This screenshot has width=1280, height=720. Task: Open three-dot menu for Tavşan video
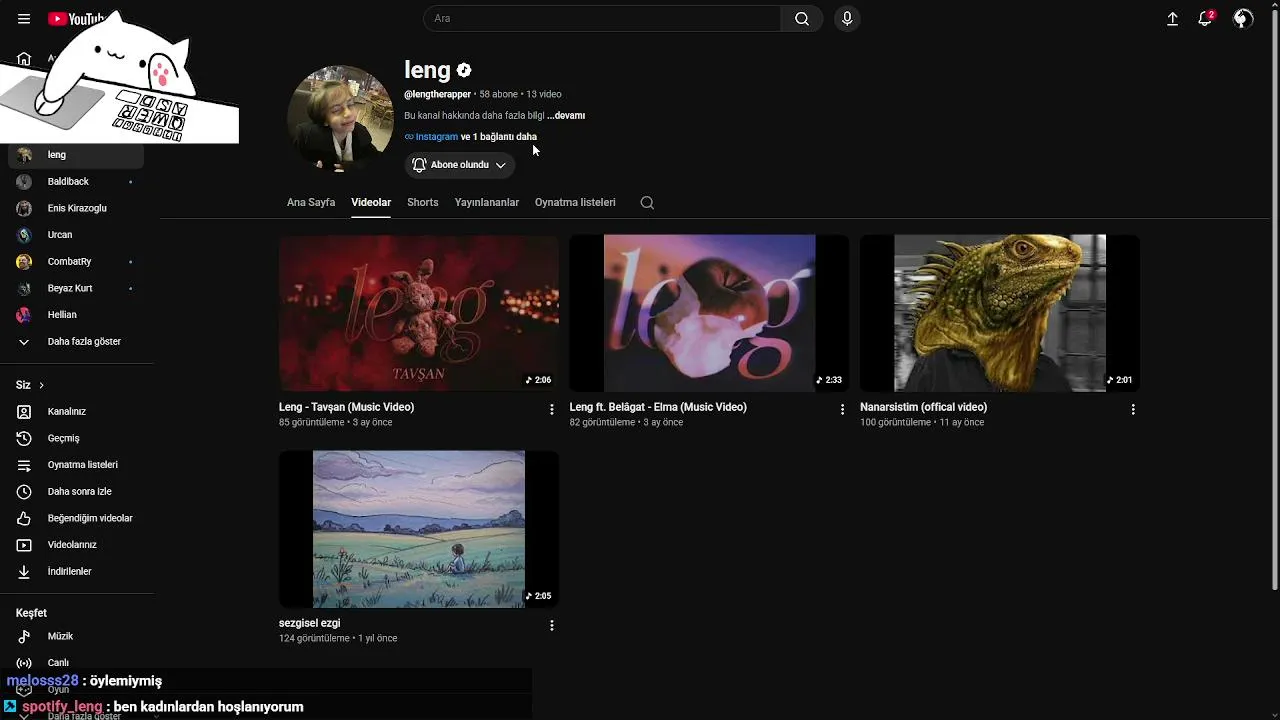coord(551,409)
